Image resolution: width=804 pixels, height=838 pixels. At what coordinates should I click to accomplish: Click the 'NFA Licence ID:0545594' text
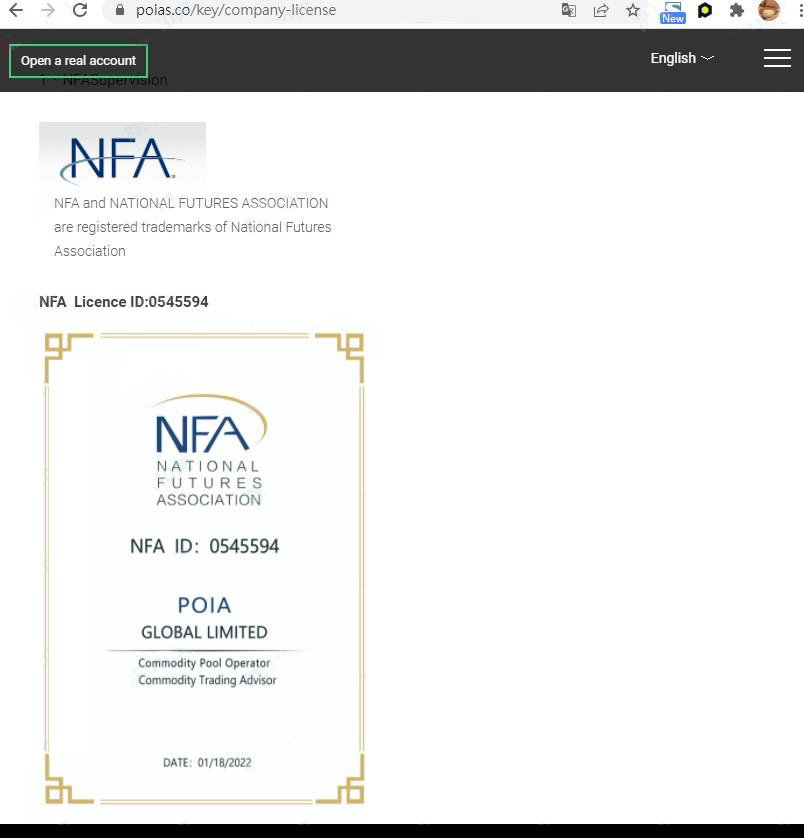pyautogui.click(x=124, y=302)
